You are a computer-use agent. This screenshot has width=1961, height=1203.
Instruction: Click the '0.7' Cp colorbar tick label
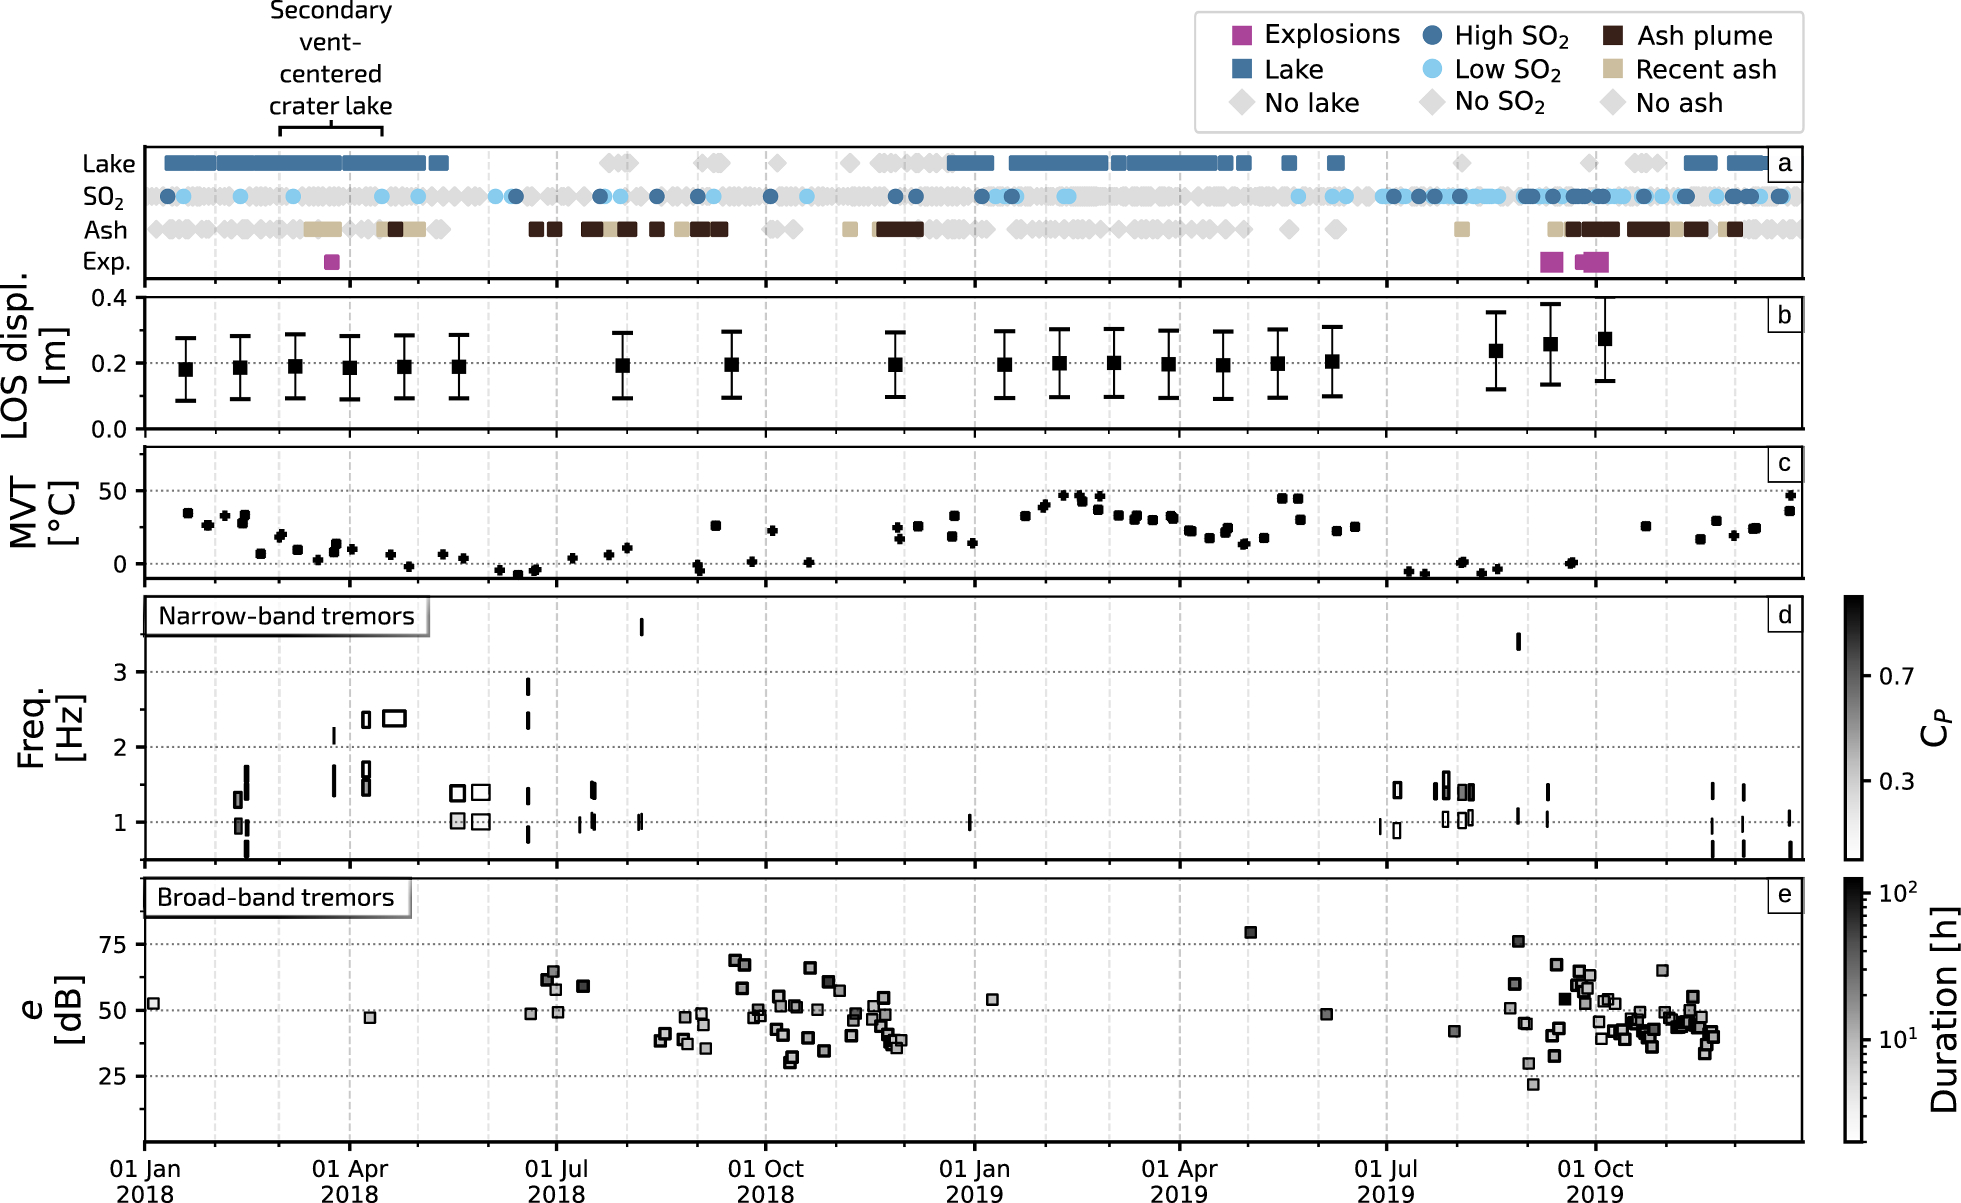pyautogui.click(x=1897, y=677)
